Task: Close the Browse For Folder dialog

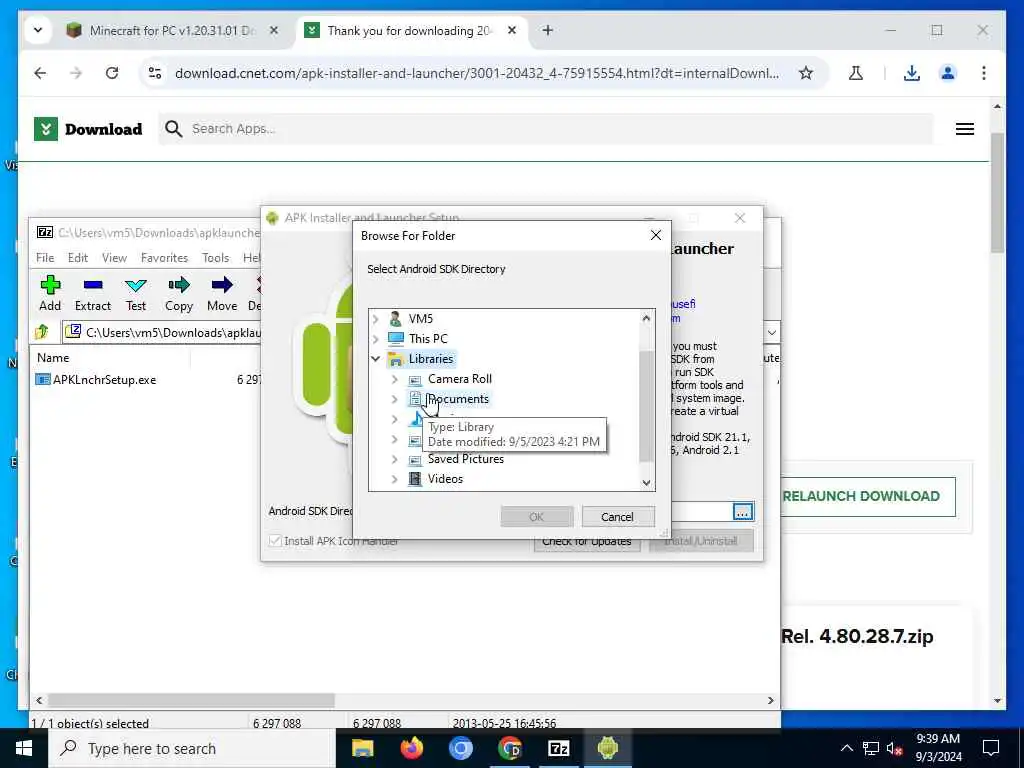Action: tap(656, 235)
